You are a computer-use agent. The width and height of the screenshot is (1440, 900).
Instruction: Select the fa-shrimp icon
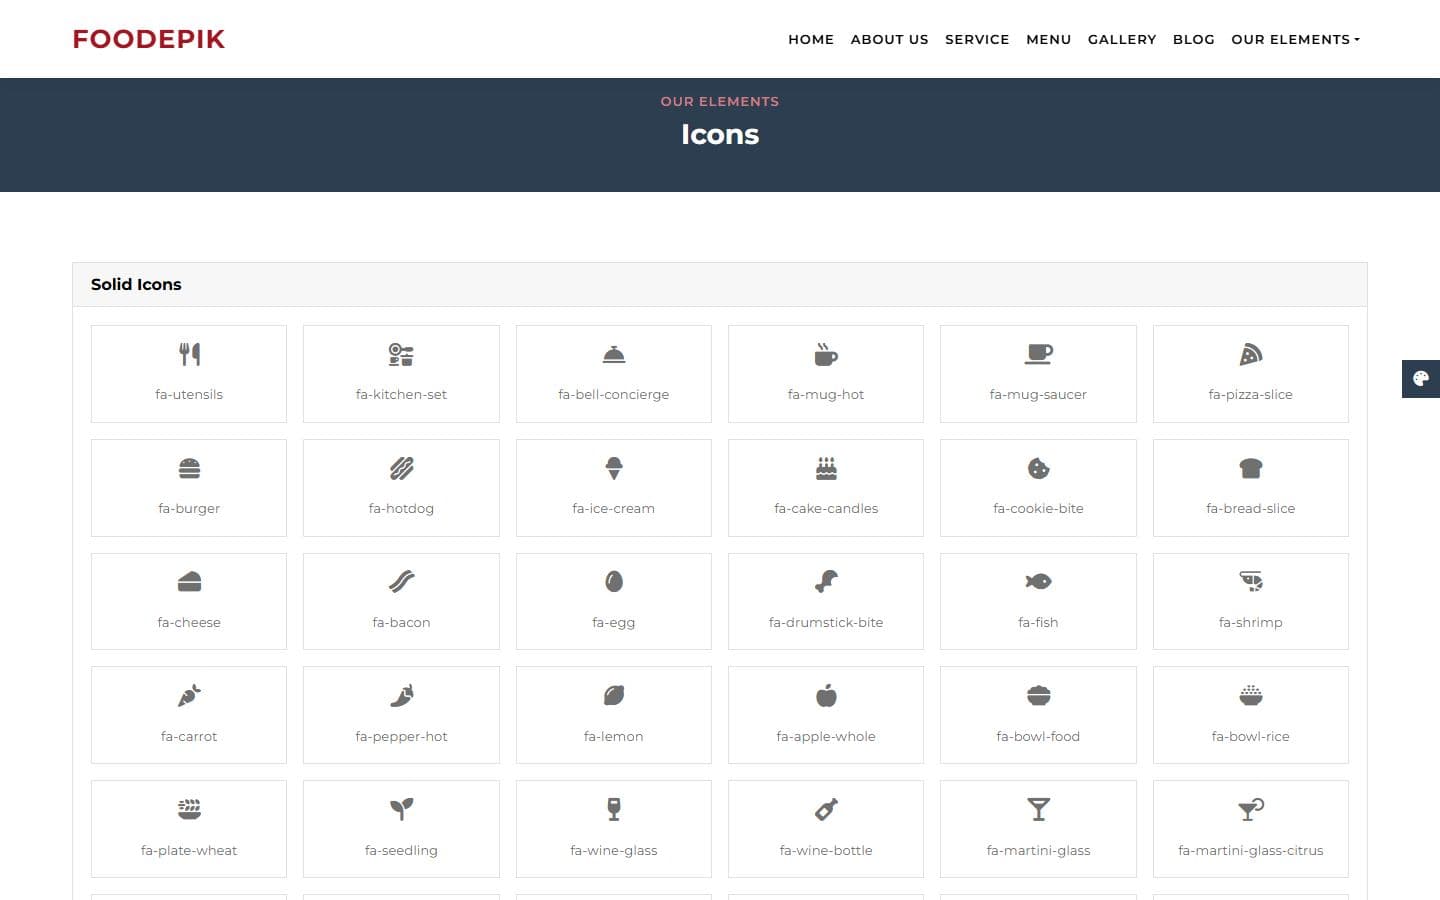(1251, 582)
